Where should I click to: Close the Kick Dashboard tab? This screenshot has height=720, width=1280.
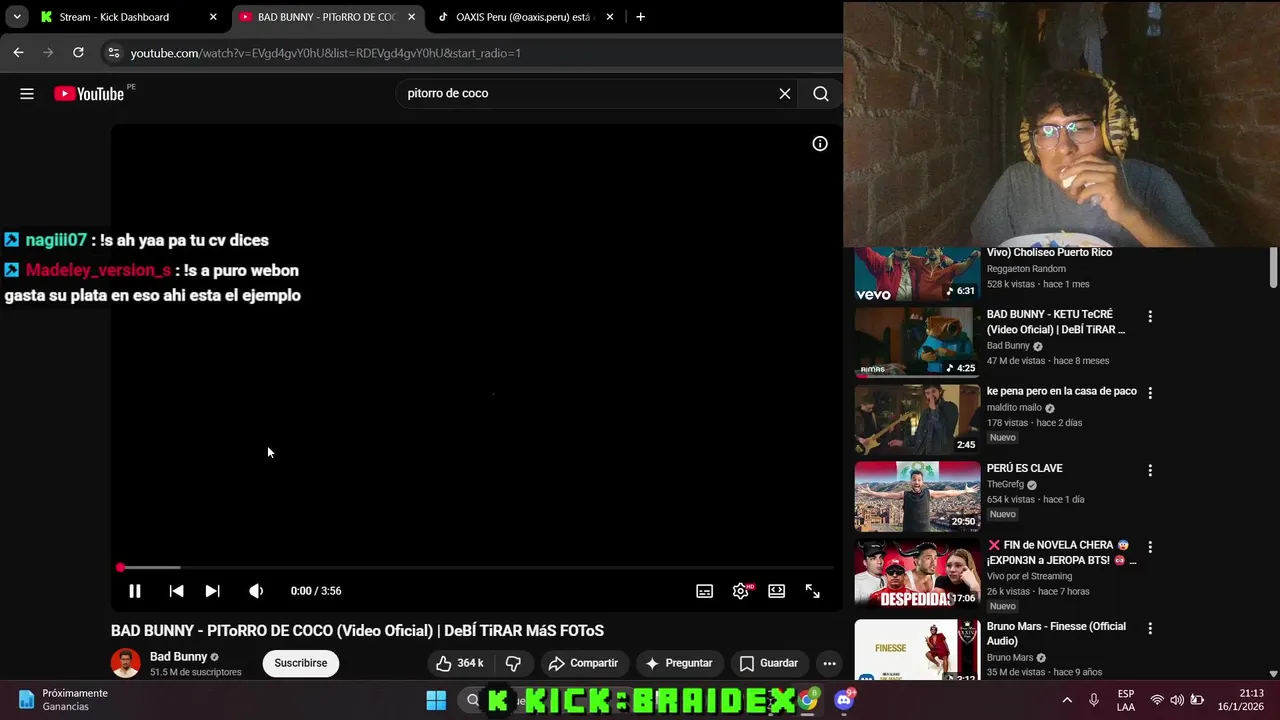coord(213,17)
